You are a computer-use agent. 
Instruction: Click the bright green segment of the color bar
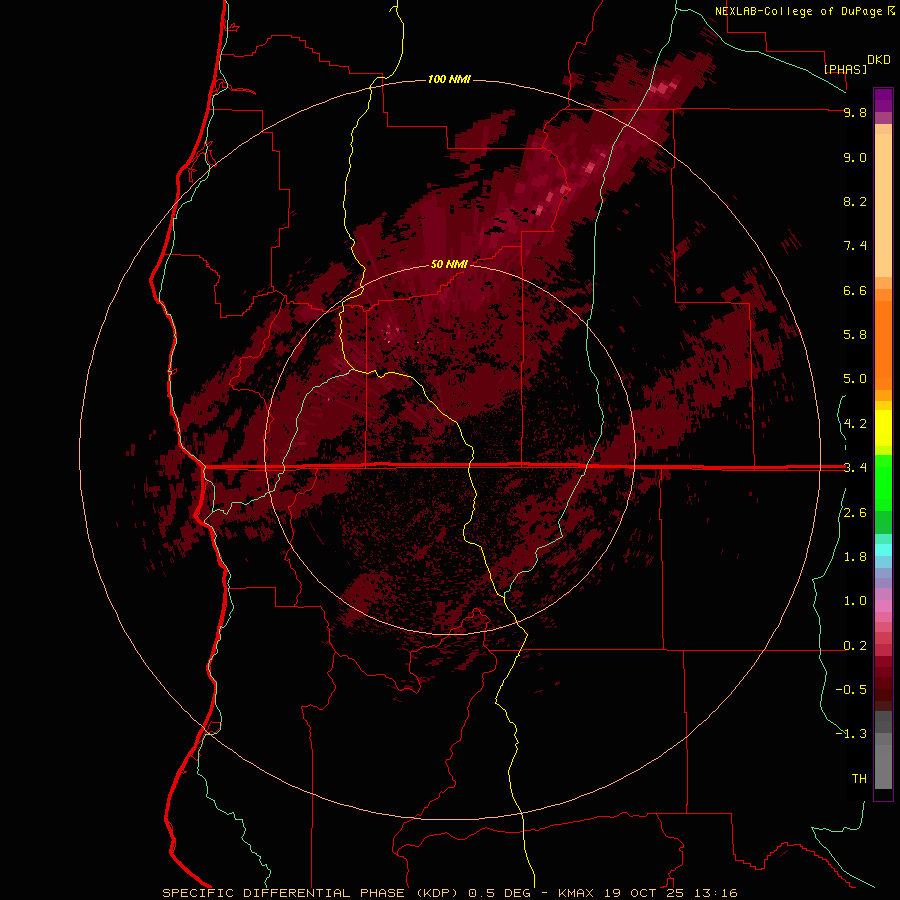click(x=883, y=482)
